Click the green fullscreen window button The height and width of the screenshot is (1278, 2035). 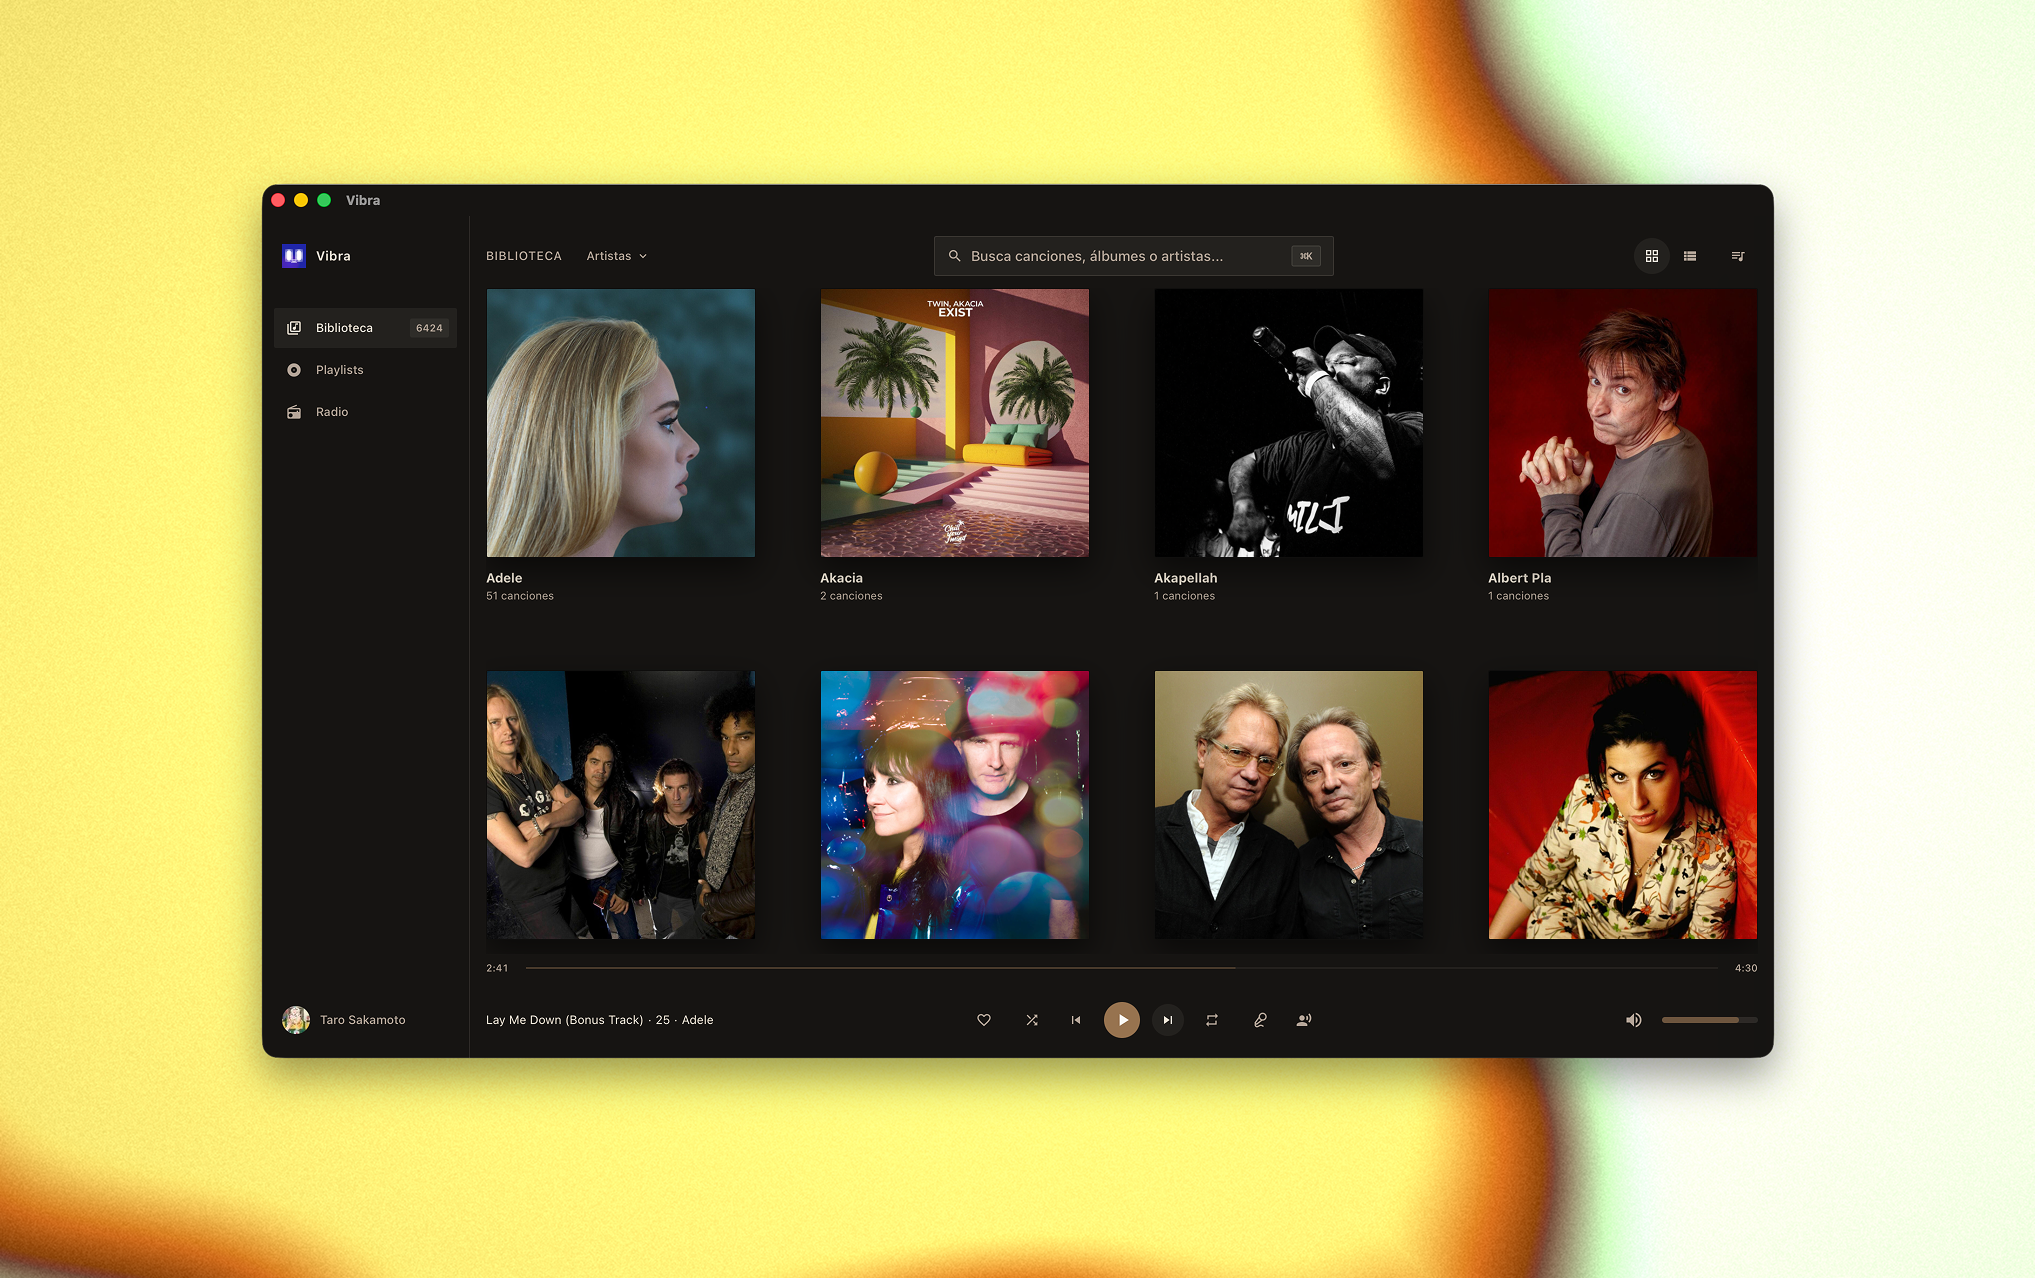pos(324,200)
